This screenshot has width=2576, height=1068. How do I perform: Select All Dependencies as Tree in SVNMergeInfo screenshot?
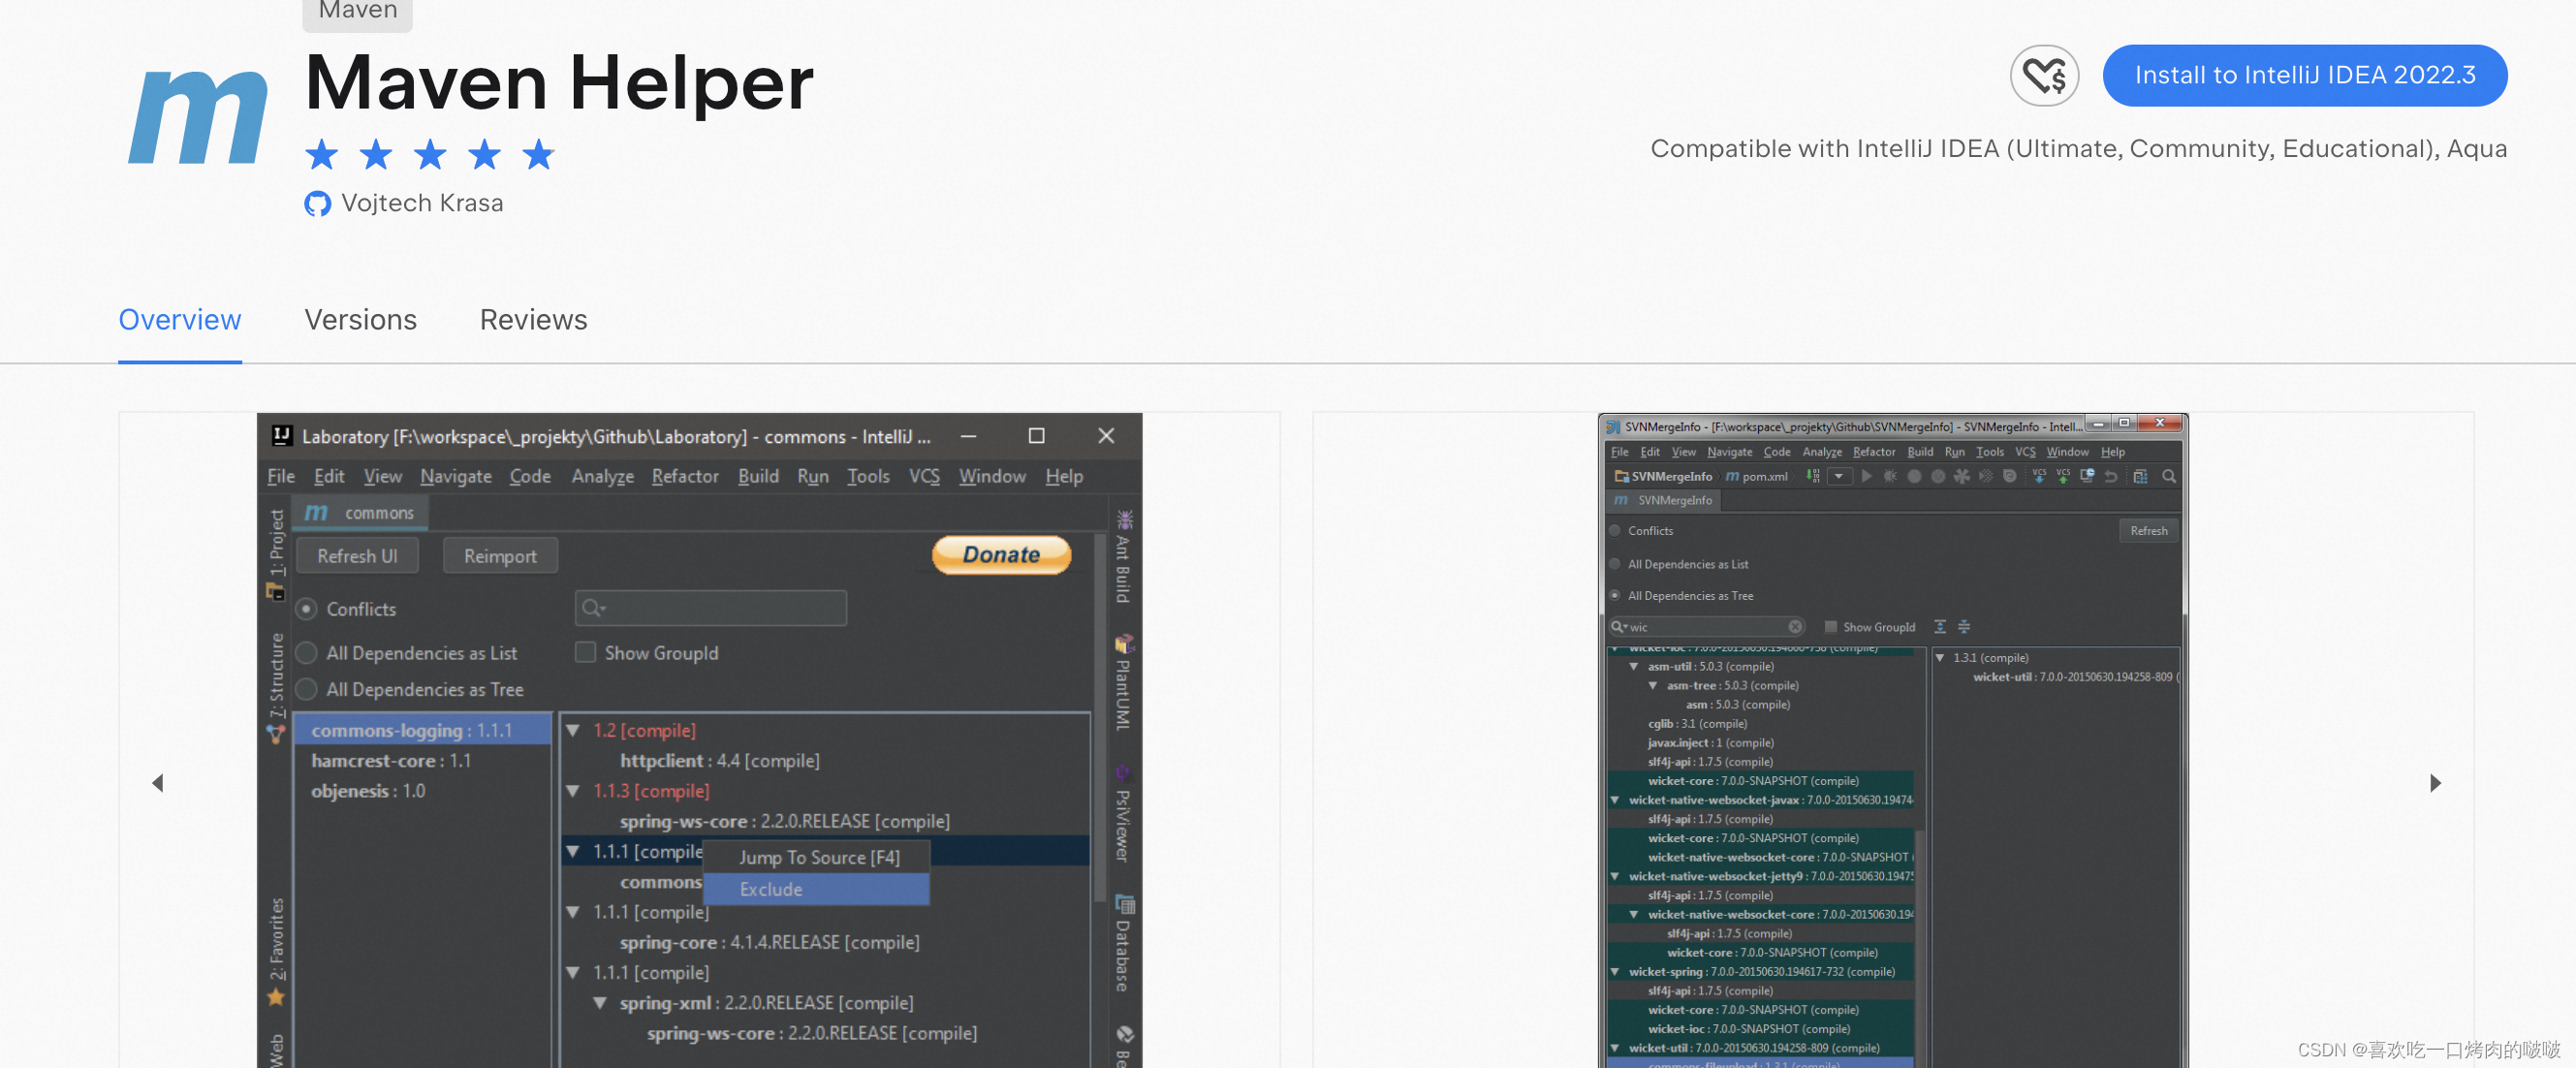pos(1614,595)
